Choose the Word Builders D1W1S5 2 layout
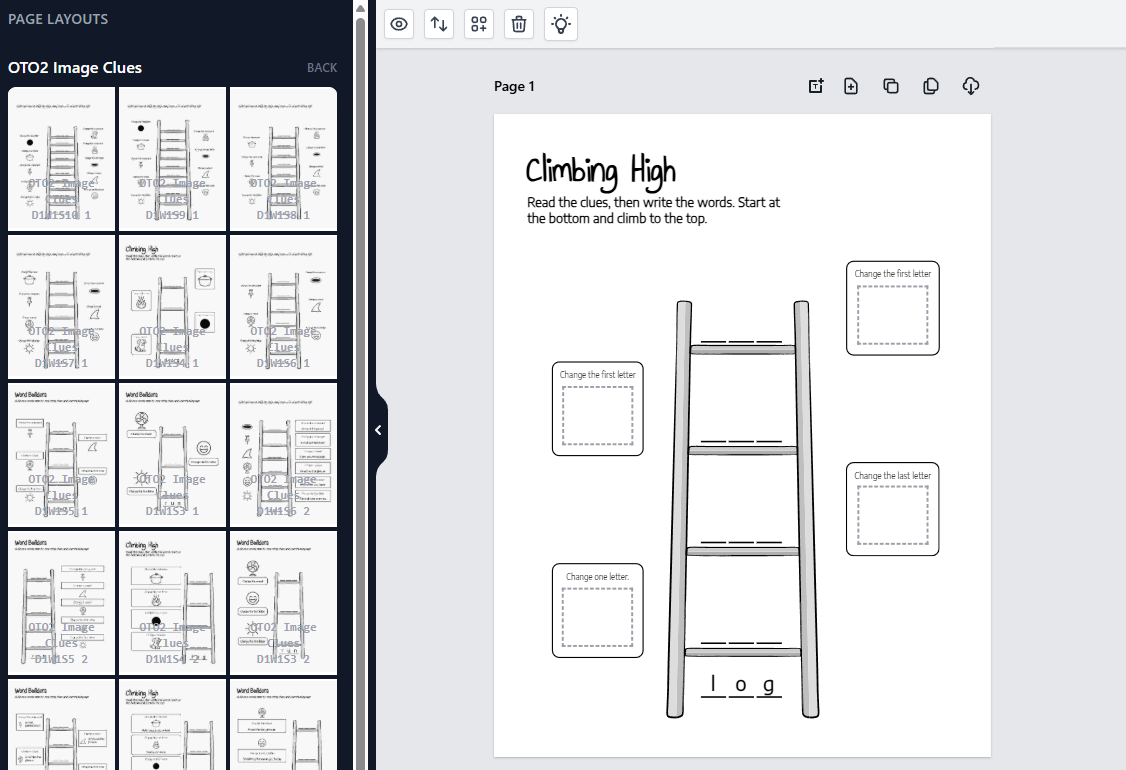 coord(61,601)
